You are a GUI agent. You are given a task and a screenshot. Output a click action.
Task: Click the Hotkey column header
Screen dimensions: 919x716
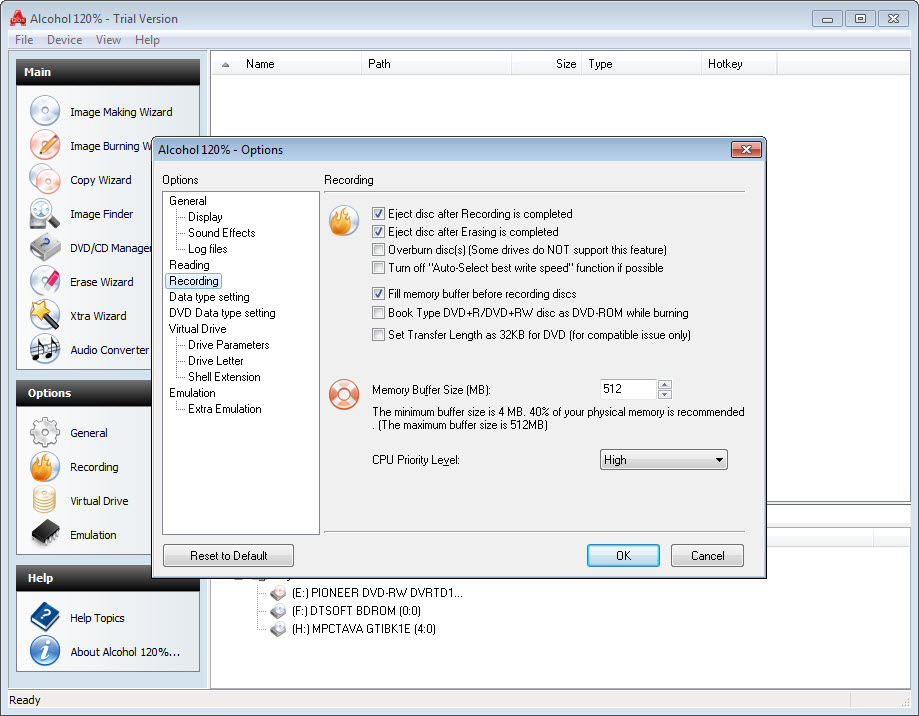click(738, 64)
